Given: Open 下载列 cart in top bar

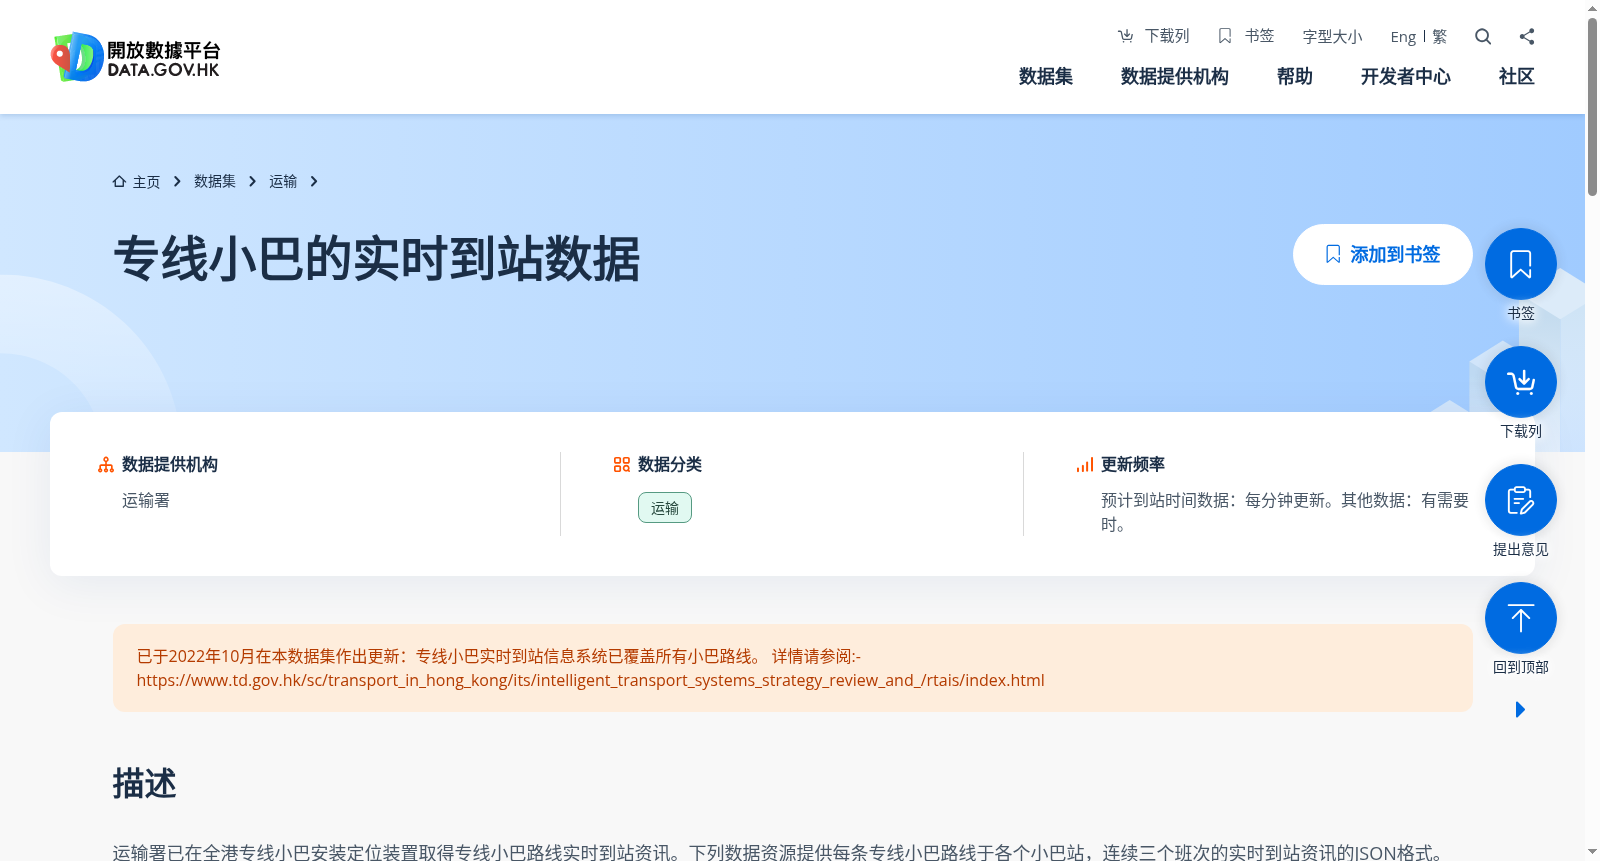Looking at the screenshot, I should pyautogui.click(x=1153, y=36).
